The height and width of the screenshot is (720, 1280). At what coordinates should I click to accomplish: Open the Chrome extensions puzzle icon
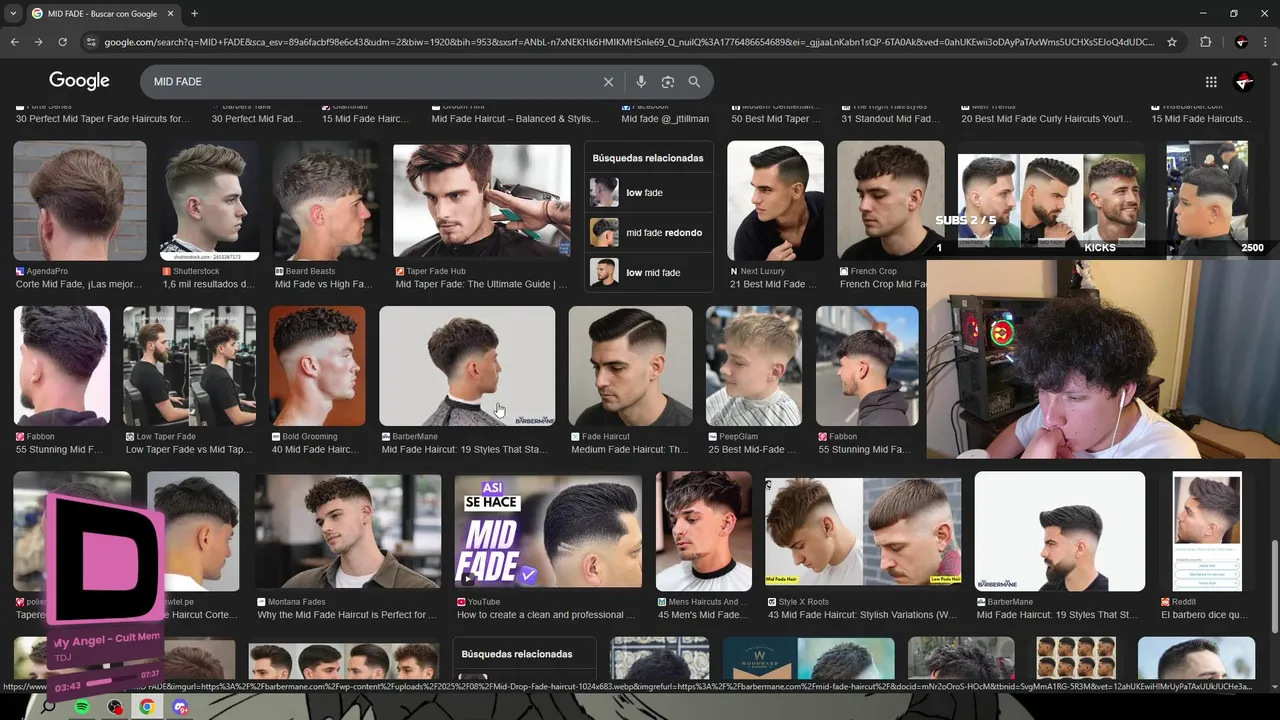coord(1205,42)
